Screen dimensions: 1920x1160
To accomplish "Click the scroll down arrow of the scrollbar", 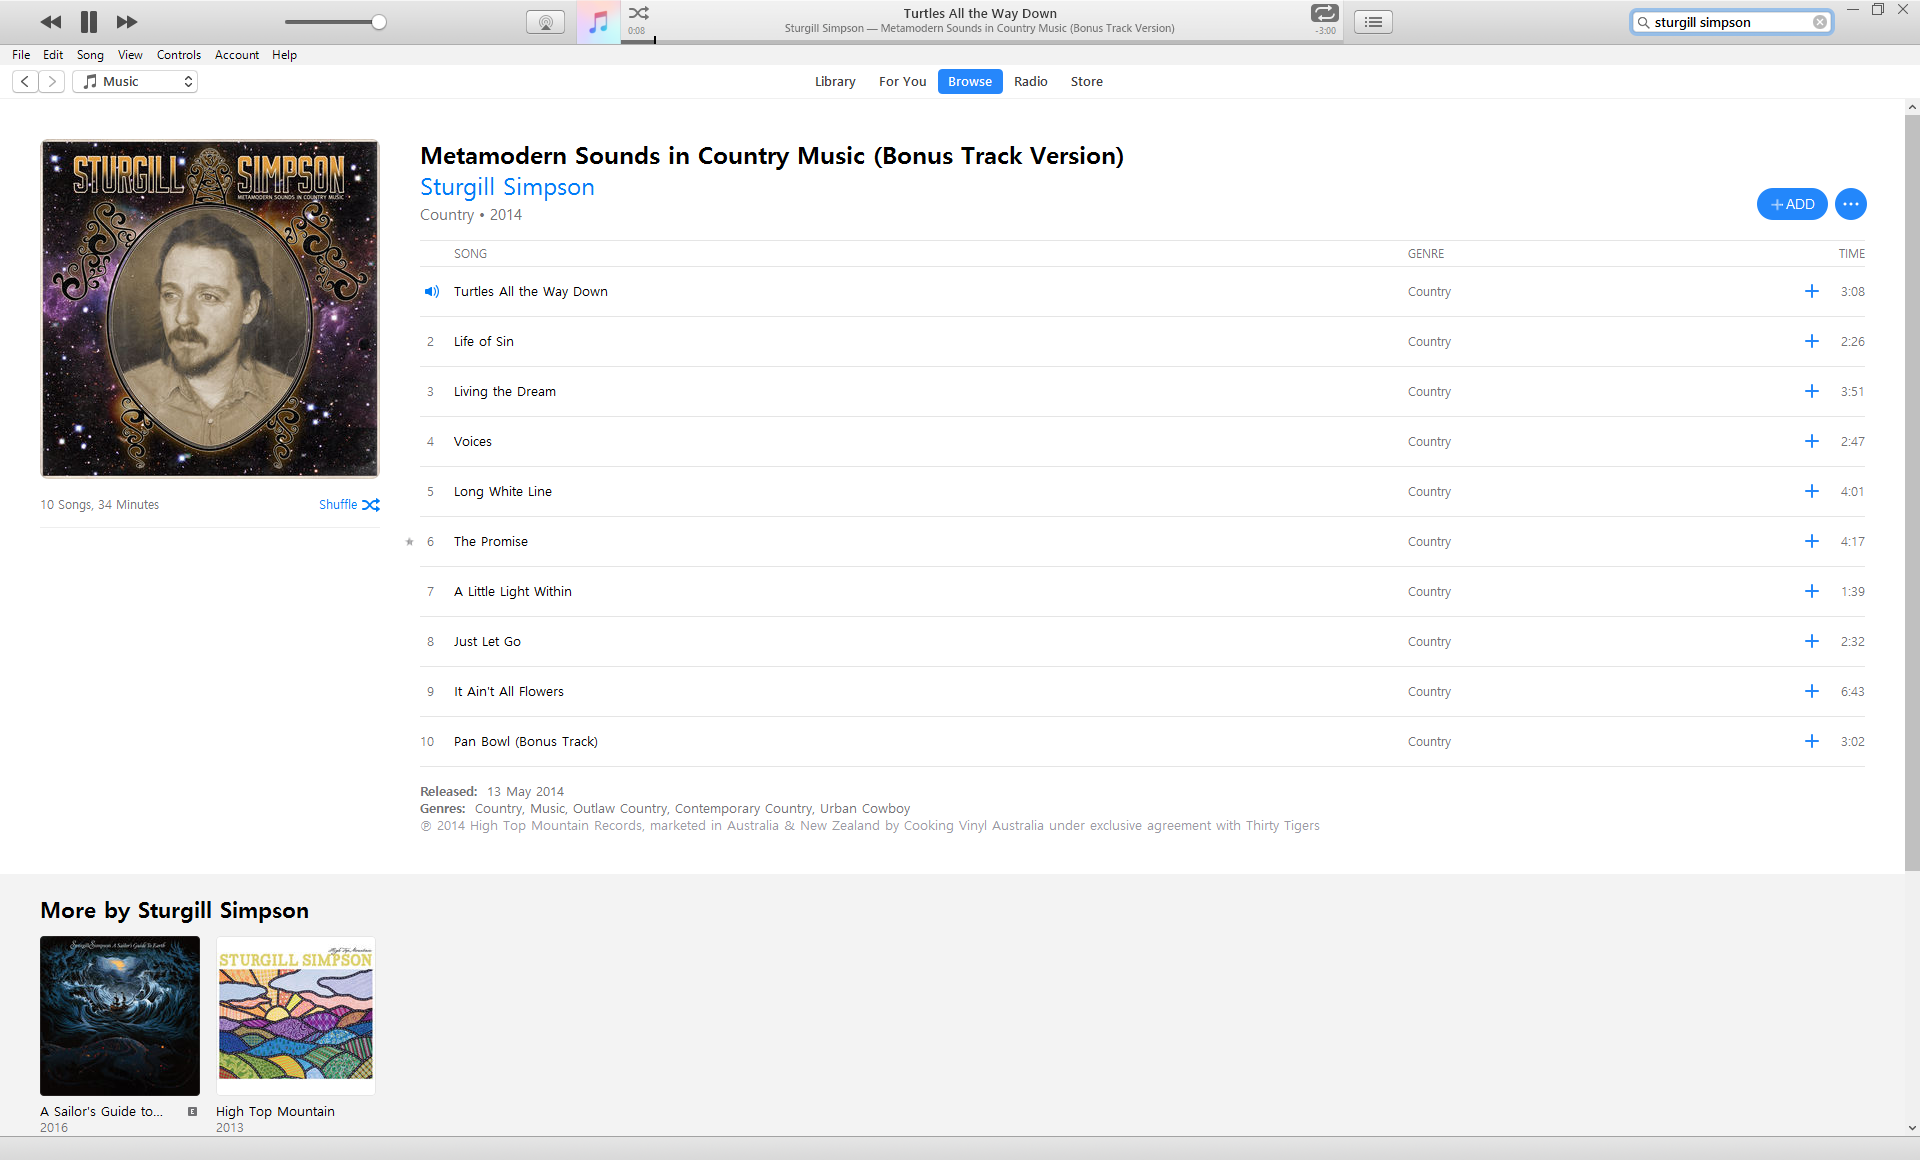I will pos(1912,1128).
